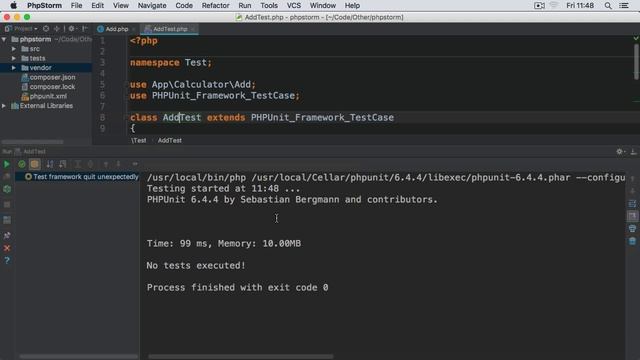Toggle show ignored tests orange icon

(35, 164)
